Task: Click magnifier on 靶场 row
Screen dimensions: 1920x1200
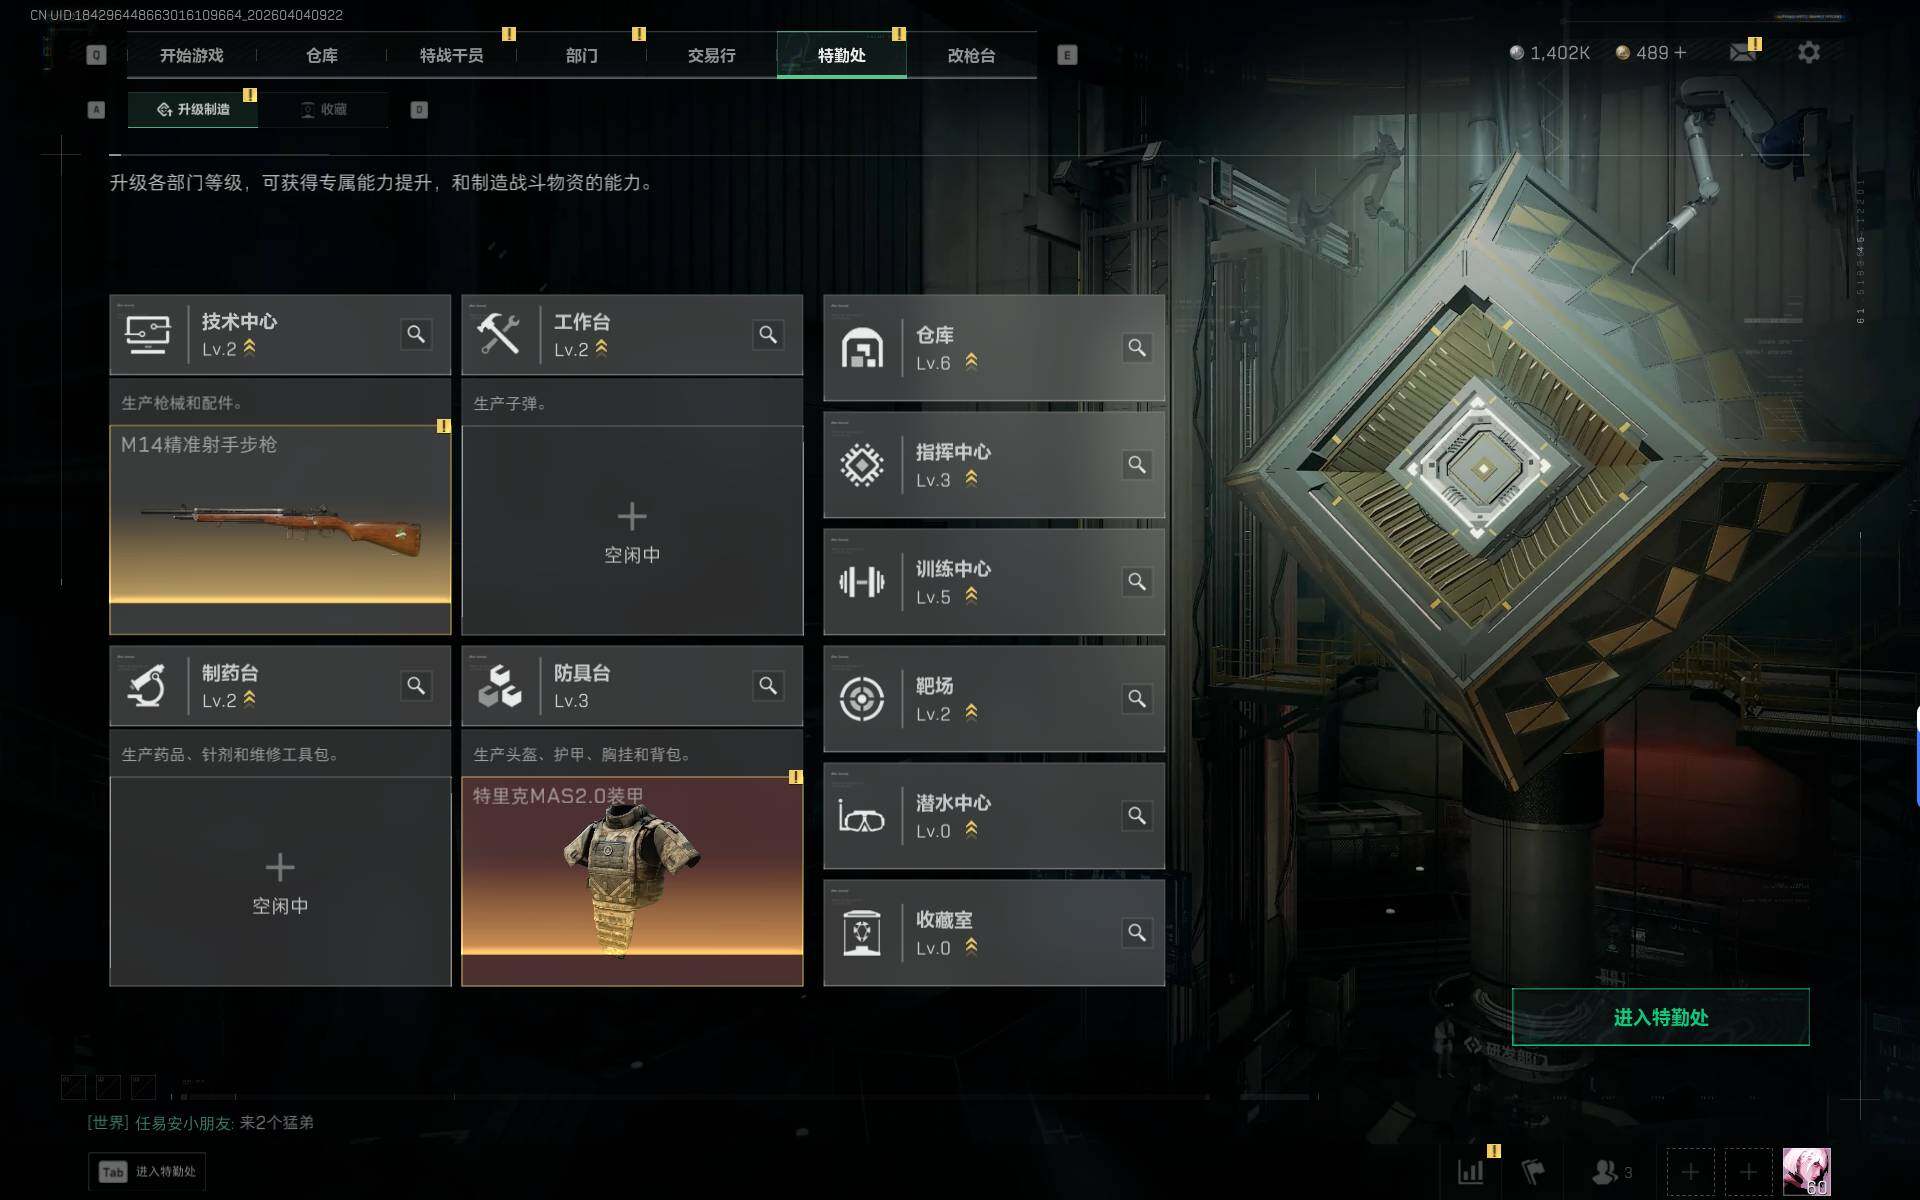Action: [1137, 698]
